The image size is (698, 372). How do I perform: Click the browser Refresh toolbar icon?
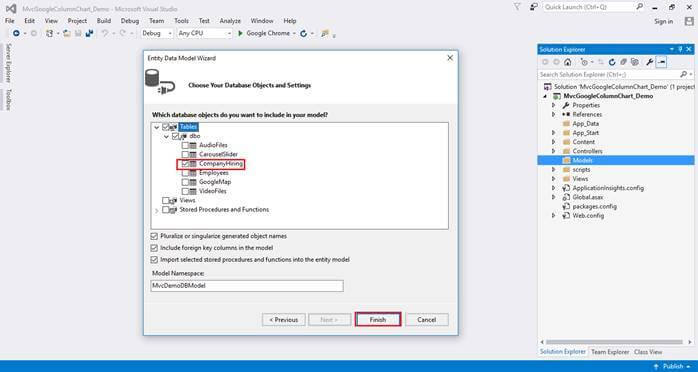pos(304,33)
